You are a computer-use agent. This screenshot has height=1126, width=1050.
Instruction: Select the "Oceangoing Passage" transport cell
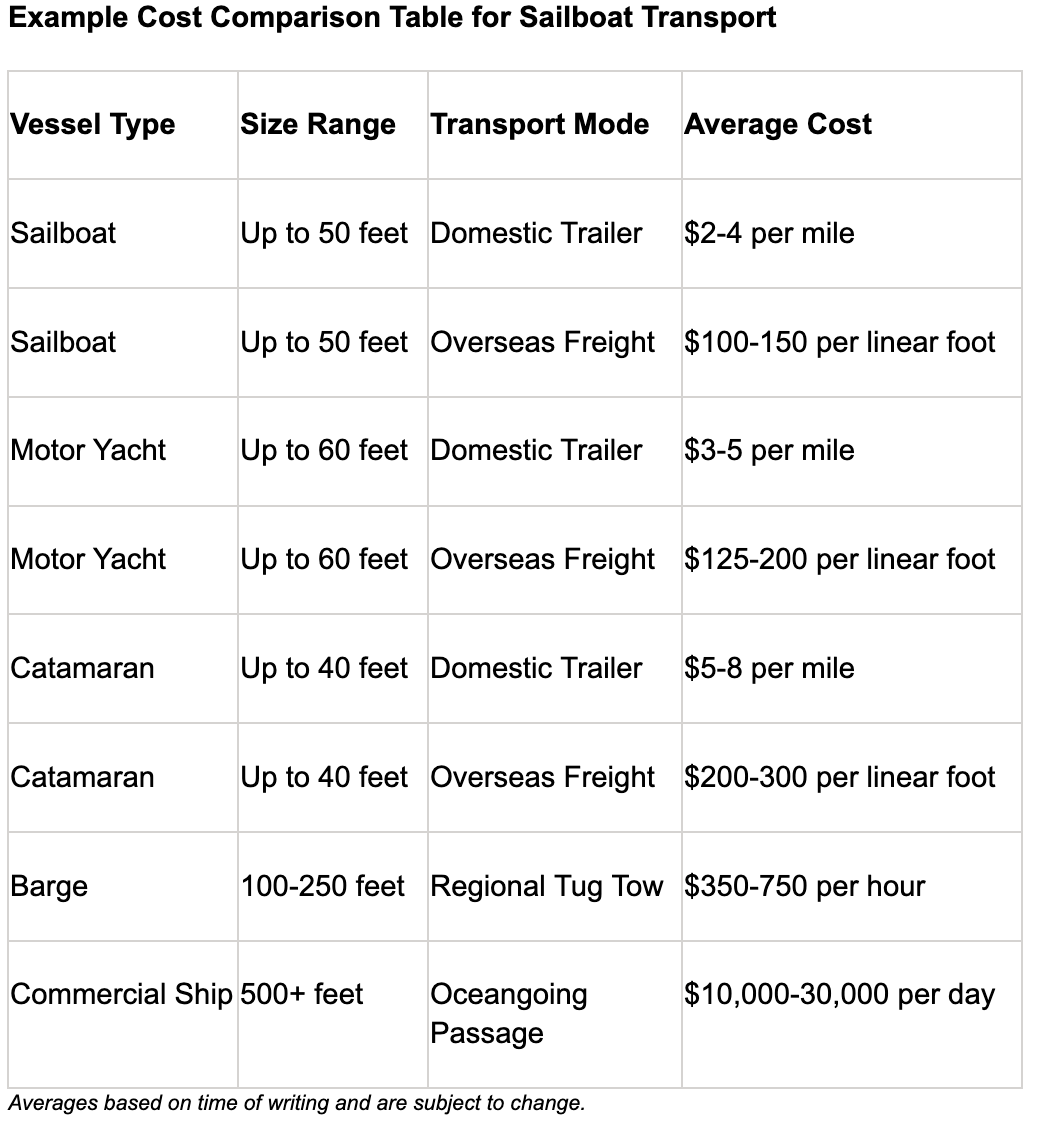pyautogui.click(x=509, y=1013)
